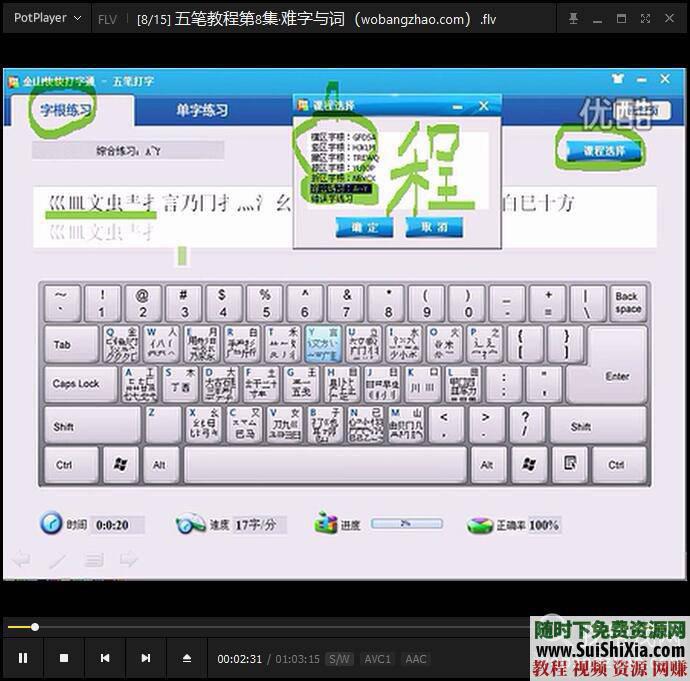Viewport: 690px width, 681px height.
Task: Click the speed value 17字/分
Action: tap(256, 525)
